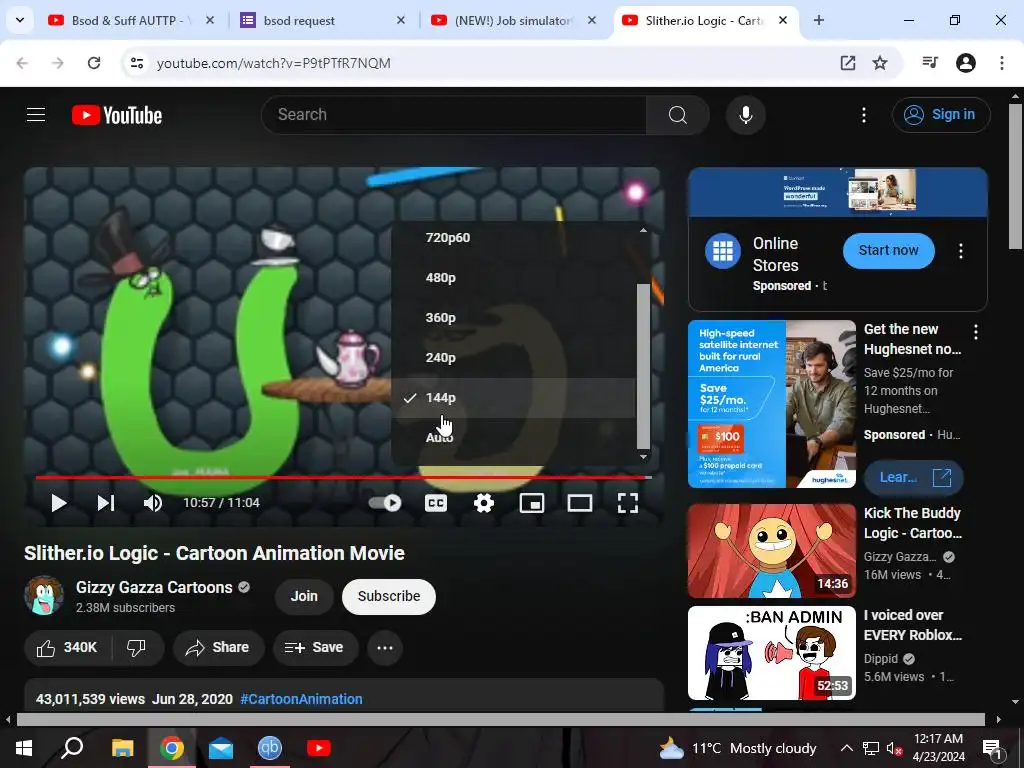Go to the YouTube home logo
Image resolution: width=1024 pixels, height=768 pixels.
[117, 115]
